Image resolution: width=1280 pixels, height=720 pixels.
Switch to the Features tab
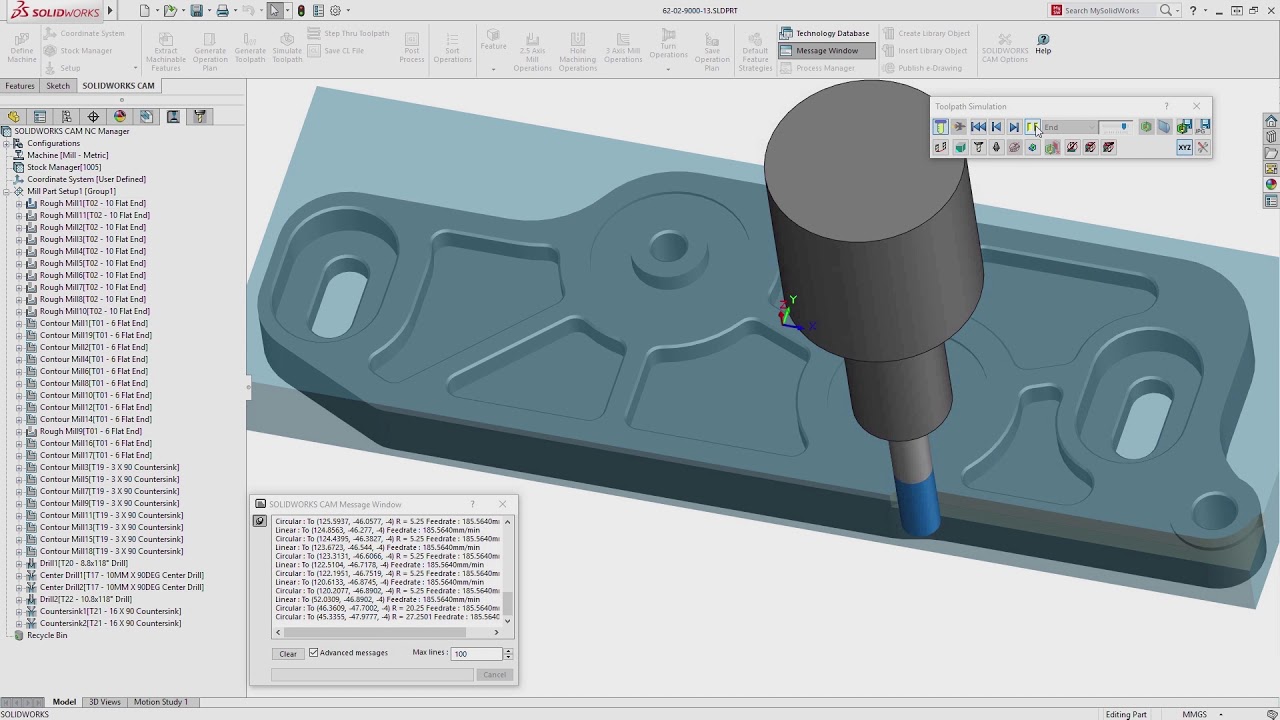coord(19,86)
